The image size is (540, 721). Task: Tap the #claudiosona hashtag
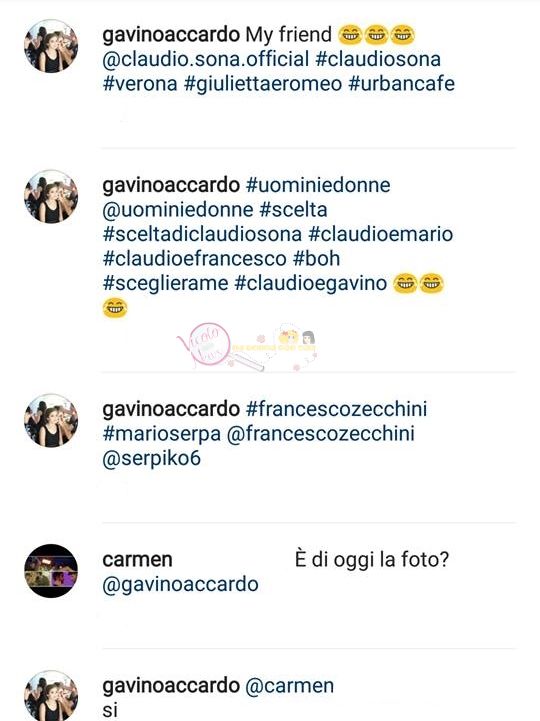tap(379, 59)
